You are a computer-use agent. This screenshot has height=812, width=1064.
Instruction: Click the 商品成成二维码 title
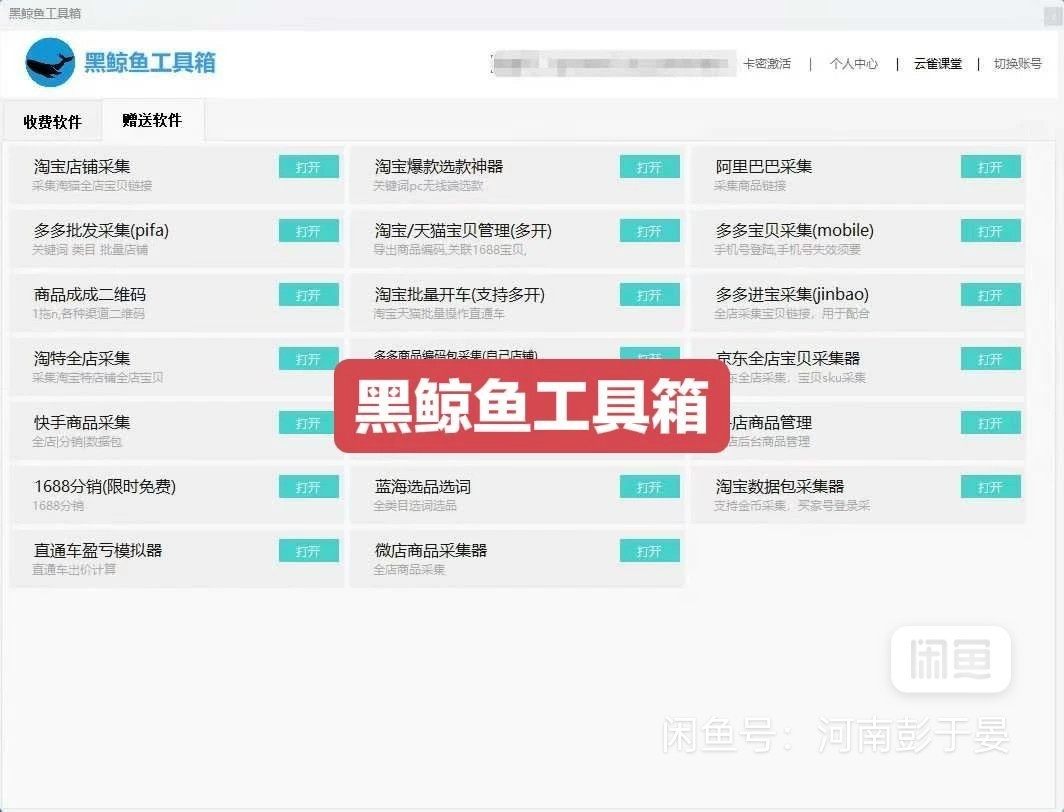coord(90,294)
